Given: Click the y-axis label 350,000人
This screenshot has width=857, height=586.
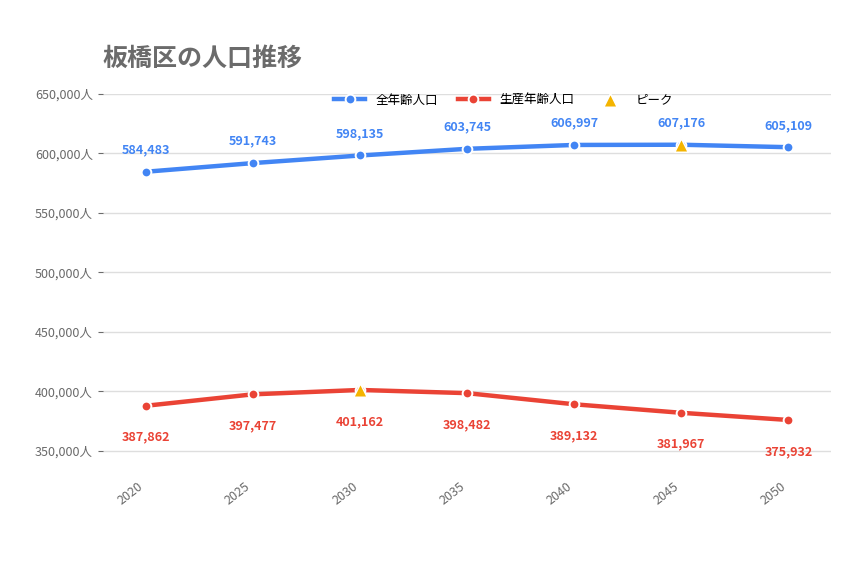Looking at the screenshot, I should 63,452.
